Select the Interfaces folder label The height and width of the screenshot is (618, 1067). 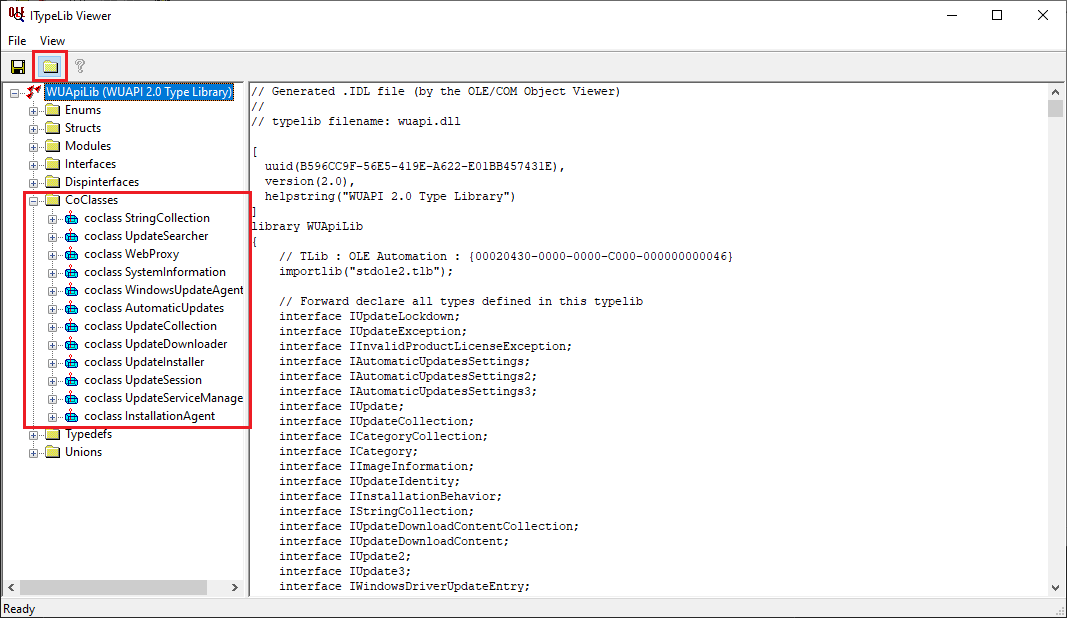(x=91, y=164)
